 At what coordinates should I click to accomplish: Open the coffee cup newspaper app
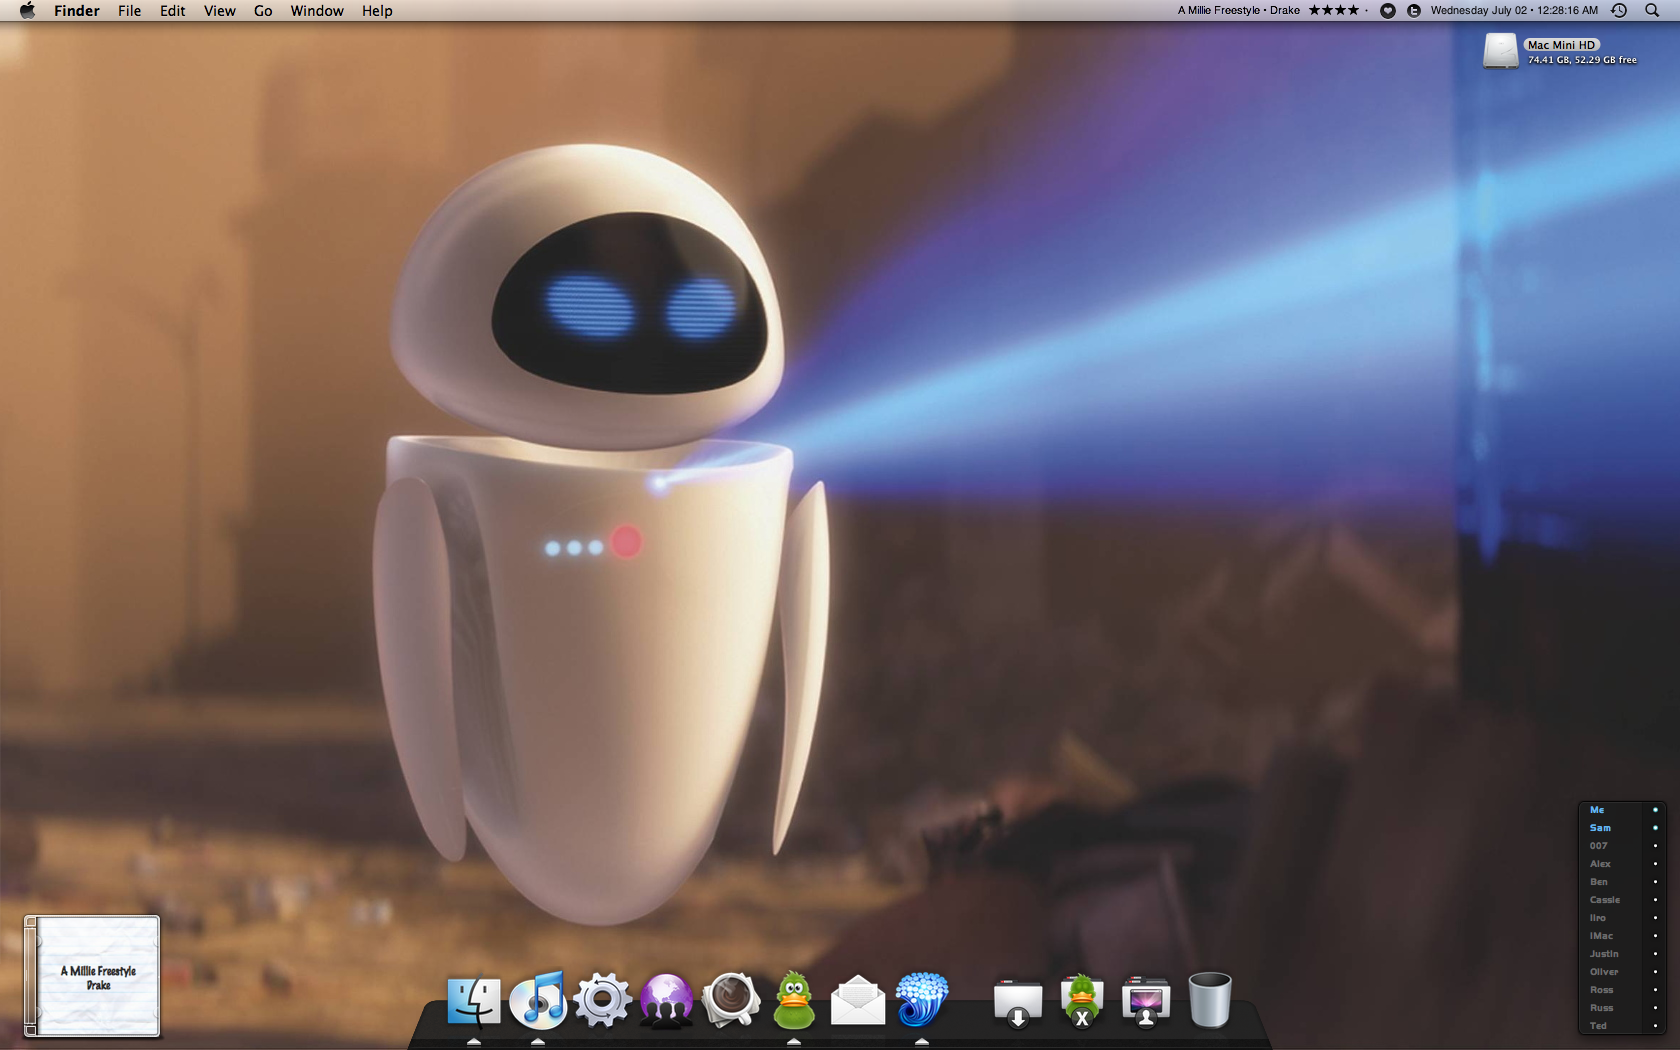point(730,1000)
